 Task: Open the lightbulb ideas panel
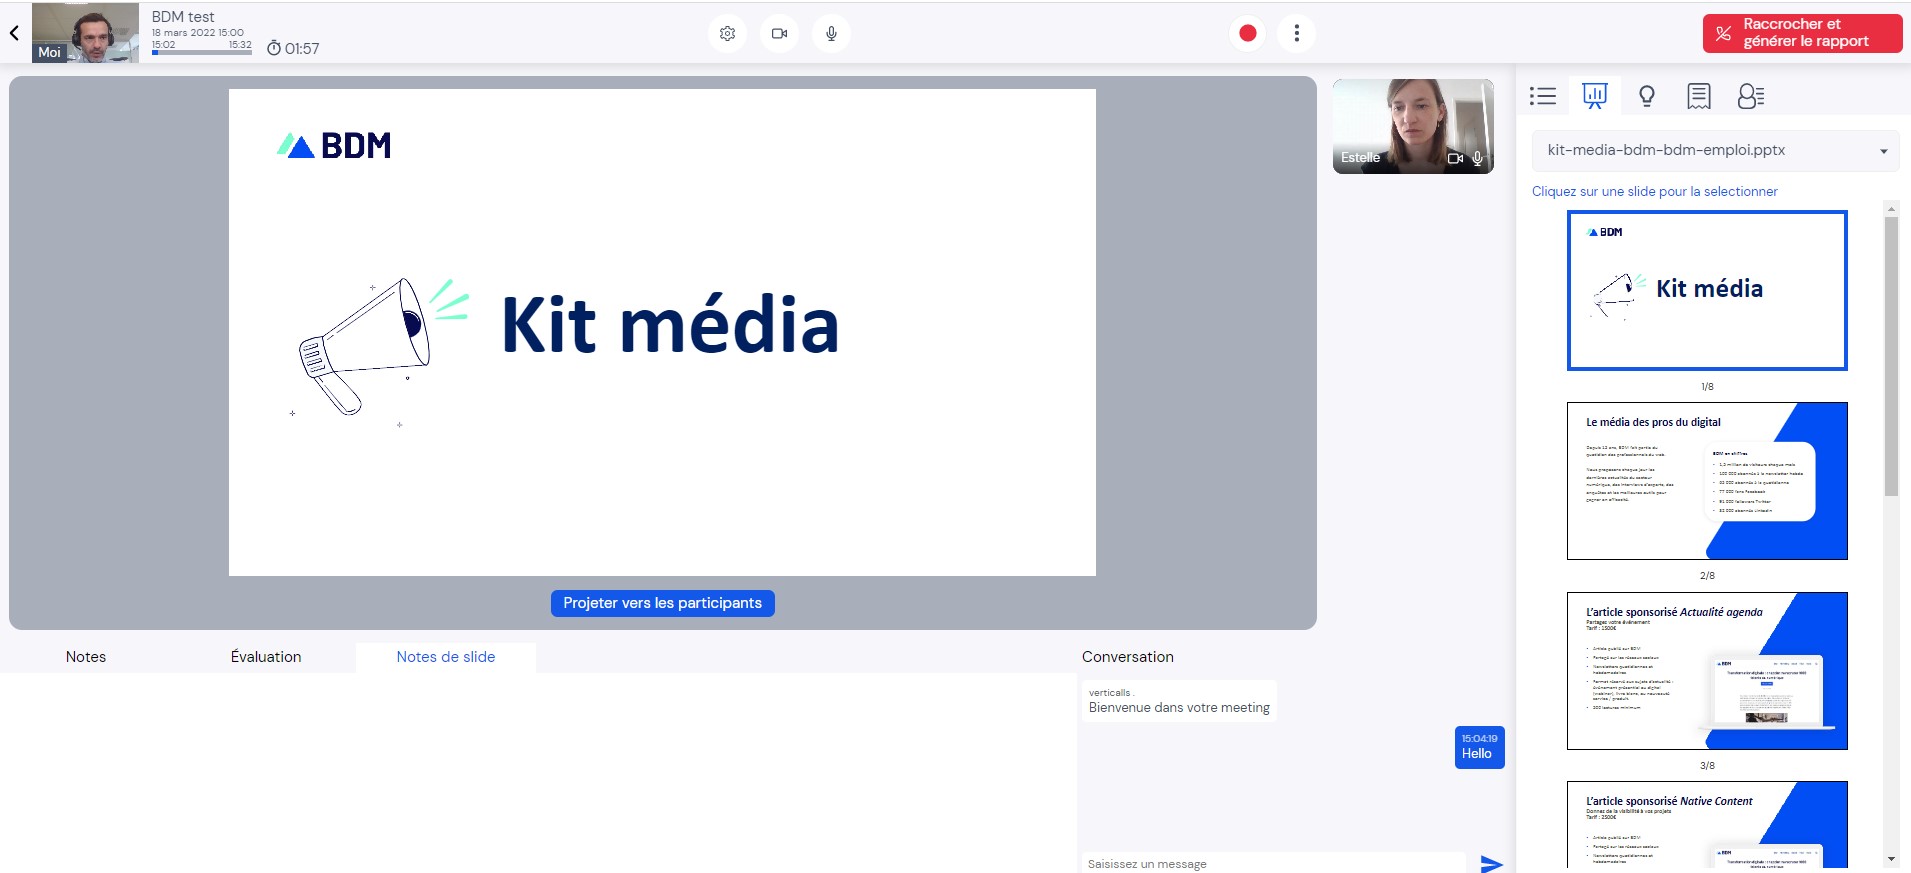tap(1647, 96)
